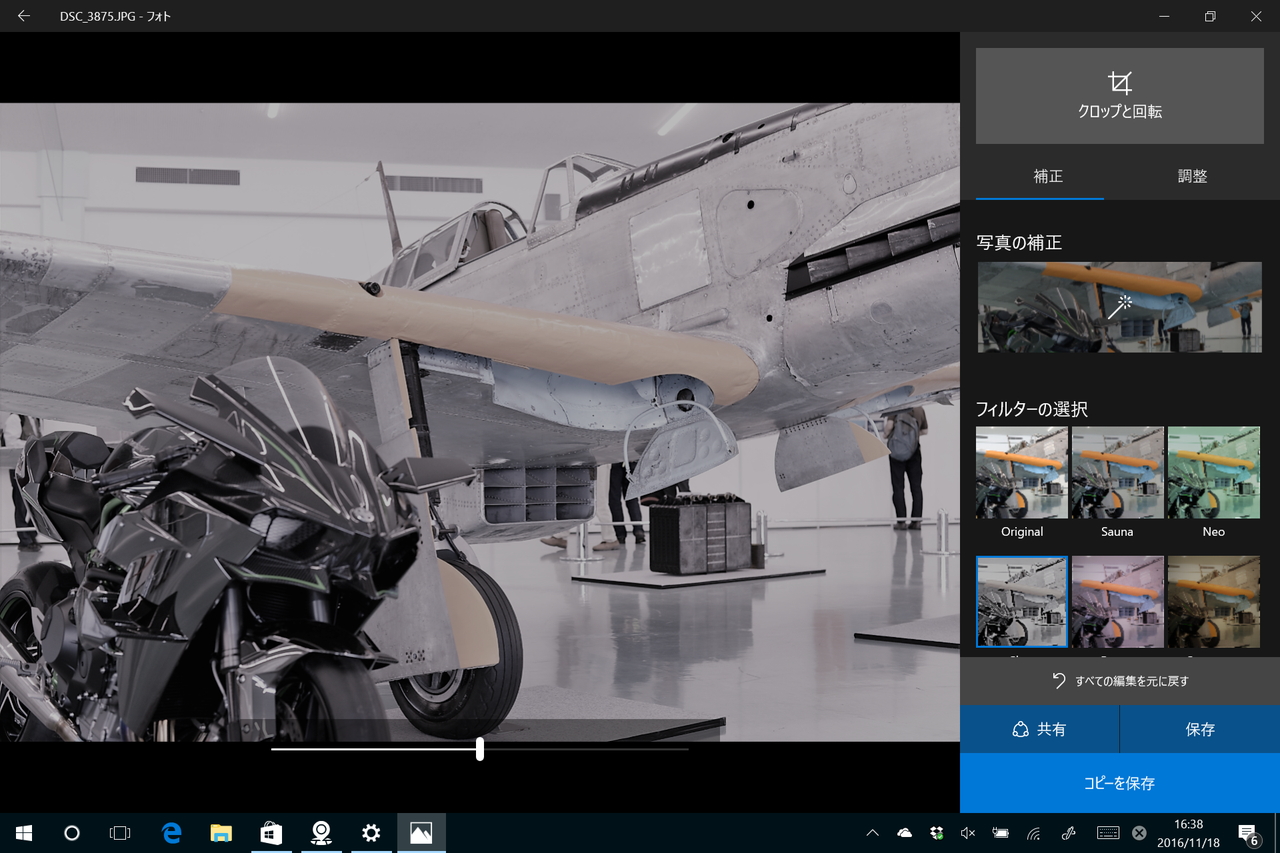Select the Original filter thumbnail

(x=1022, y=472)
